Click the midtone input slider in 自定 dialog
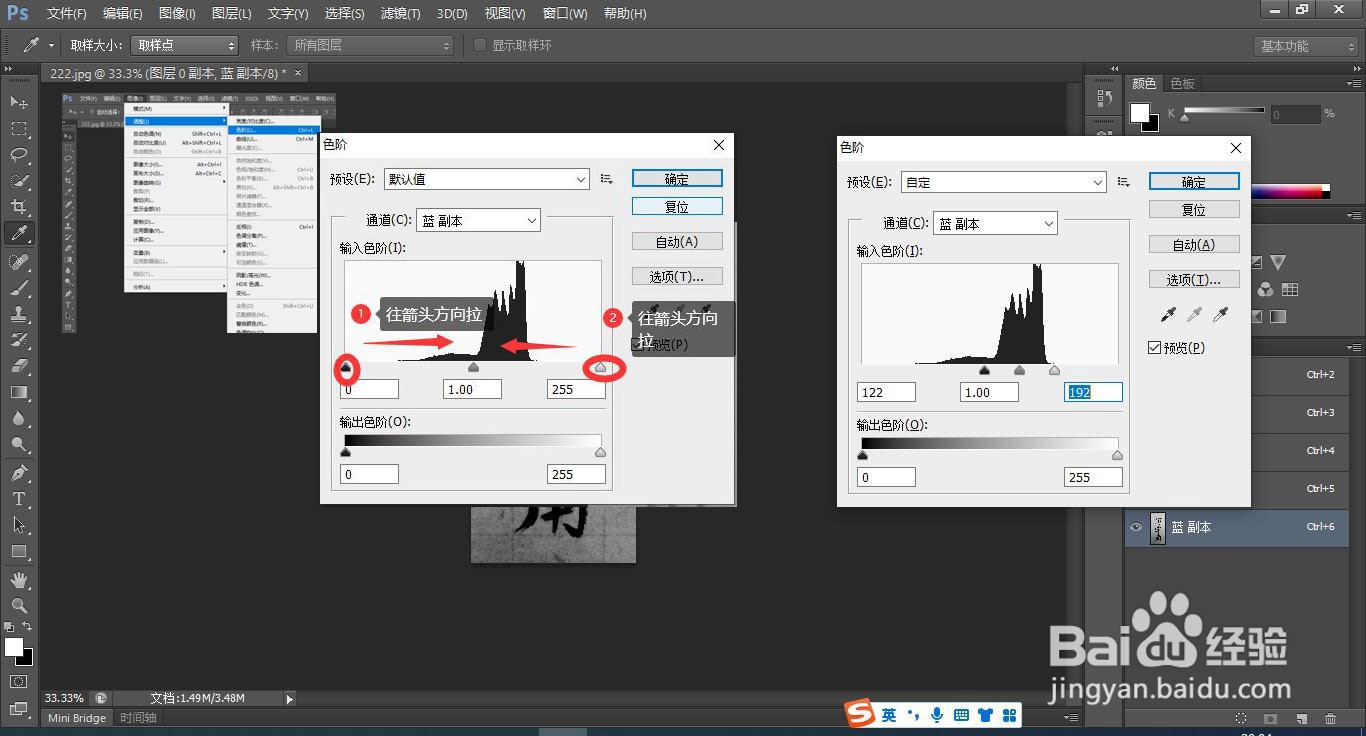This screenshot has height=736, width=1366. (x=1019, y=370)
